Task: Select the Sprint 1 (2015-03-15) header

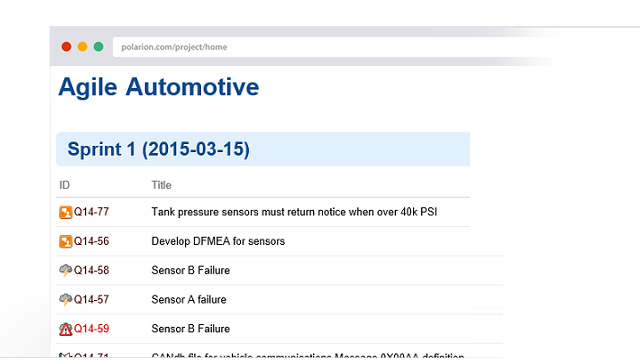Action: pos(263,149)
